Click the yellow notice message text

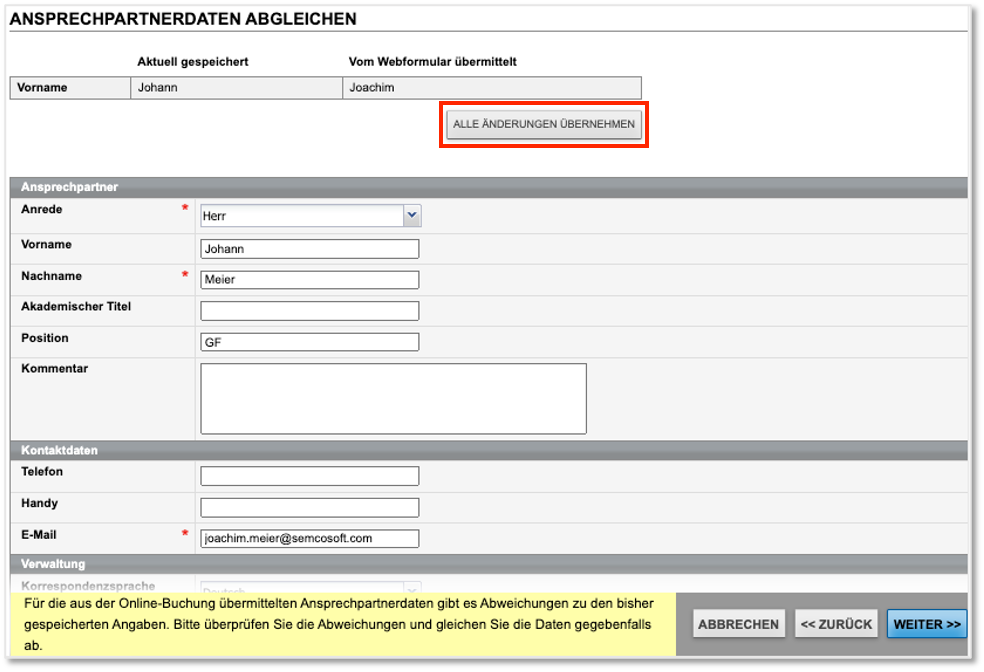(x=340, y=624)
